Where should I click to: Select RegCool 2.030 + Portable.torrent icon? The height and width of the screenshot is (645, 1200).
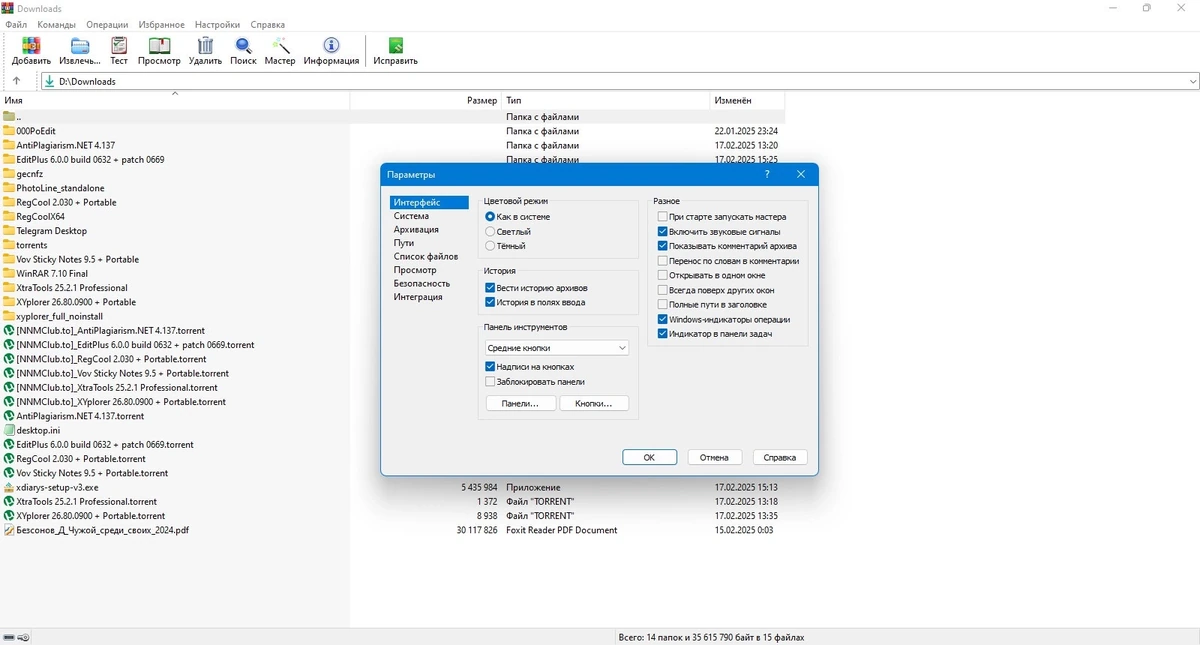click(x=9, y=458)
